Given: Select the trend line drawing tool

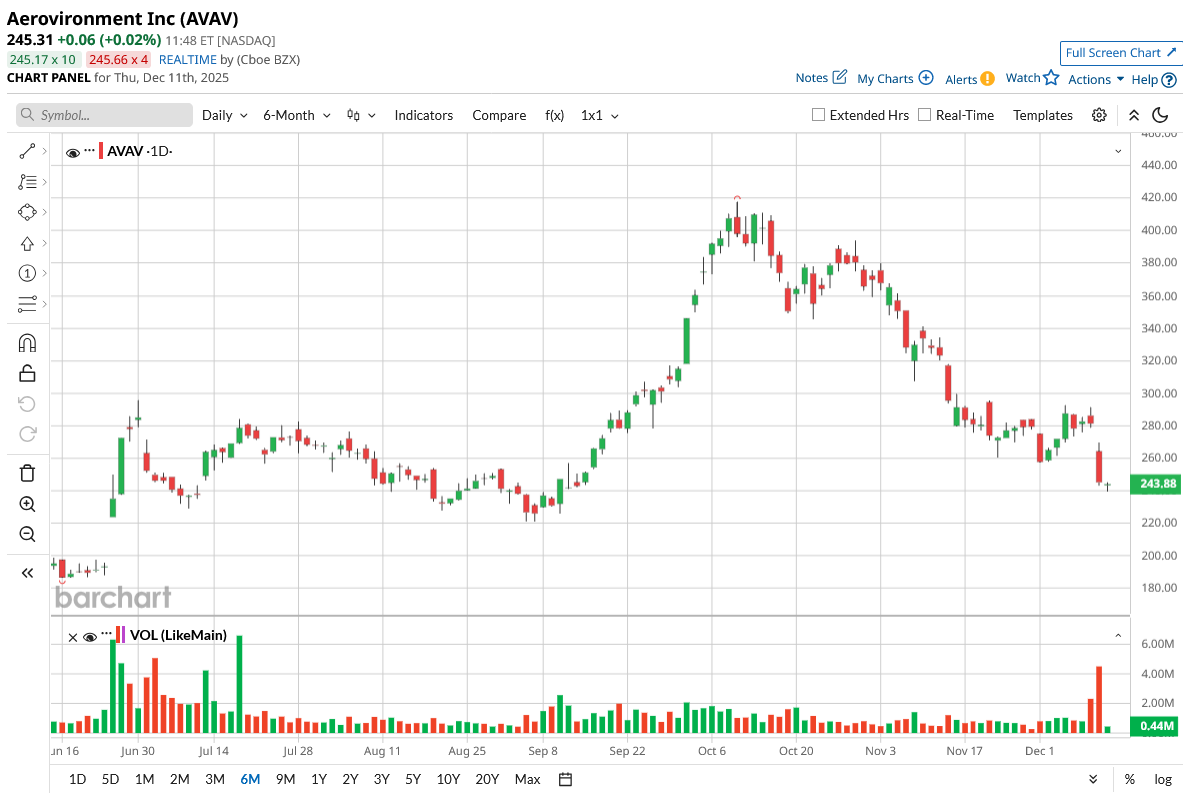Looking at the screenshot, I should click(27, 152).
